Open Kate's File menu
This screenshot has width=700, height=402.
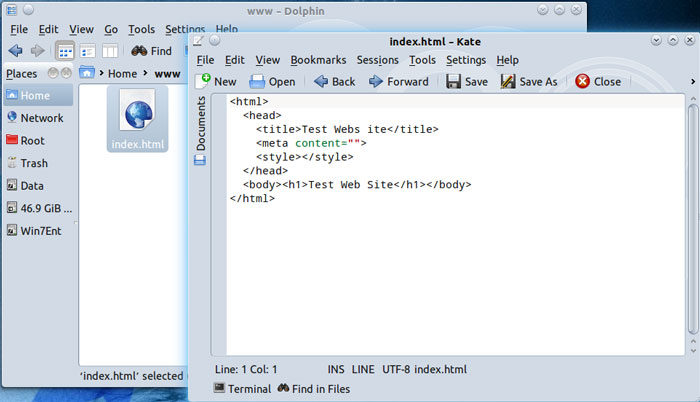click(x=205, y=60)
